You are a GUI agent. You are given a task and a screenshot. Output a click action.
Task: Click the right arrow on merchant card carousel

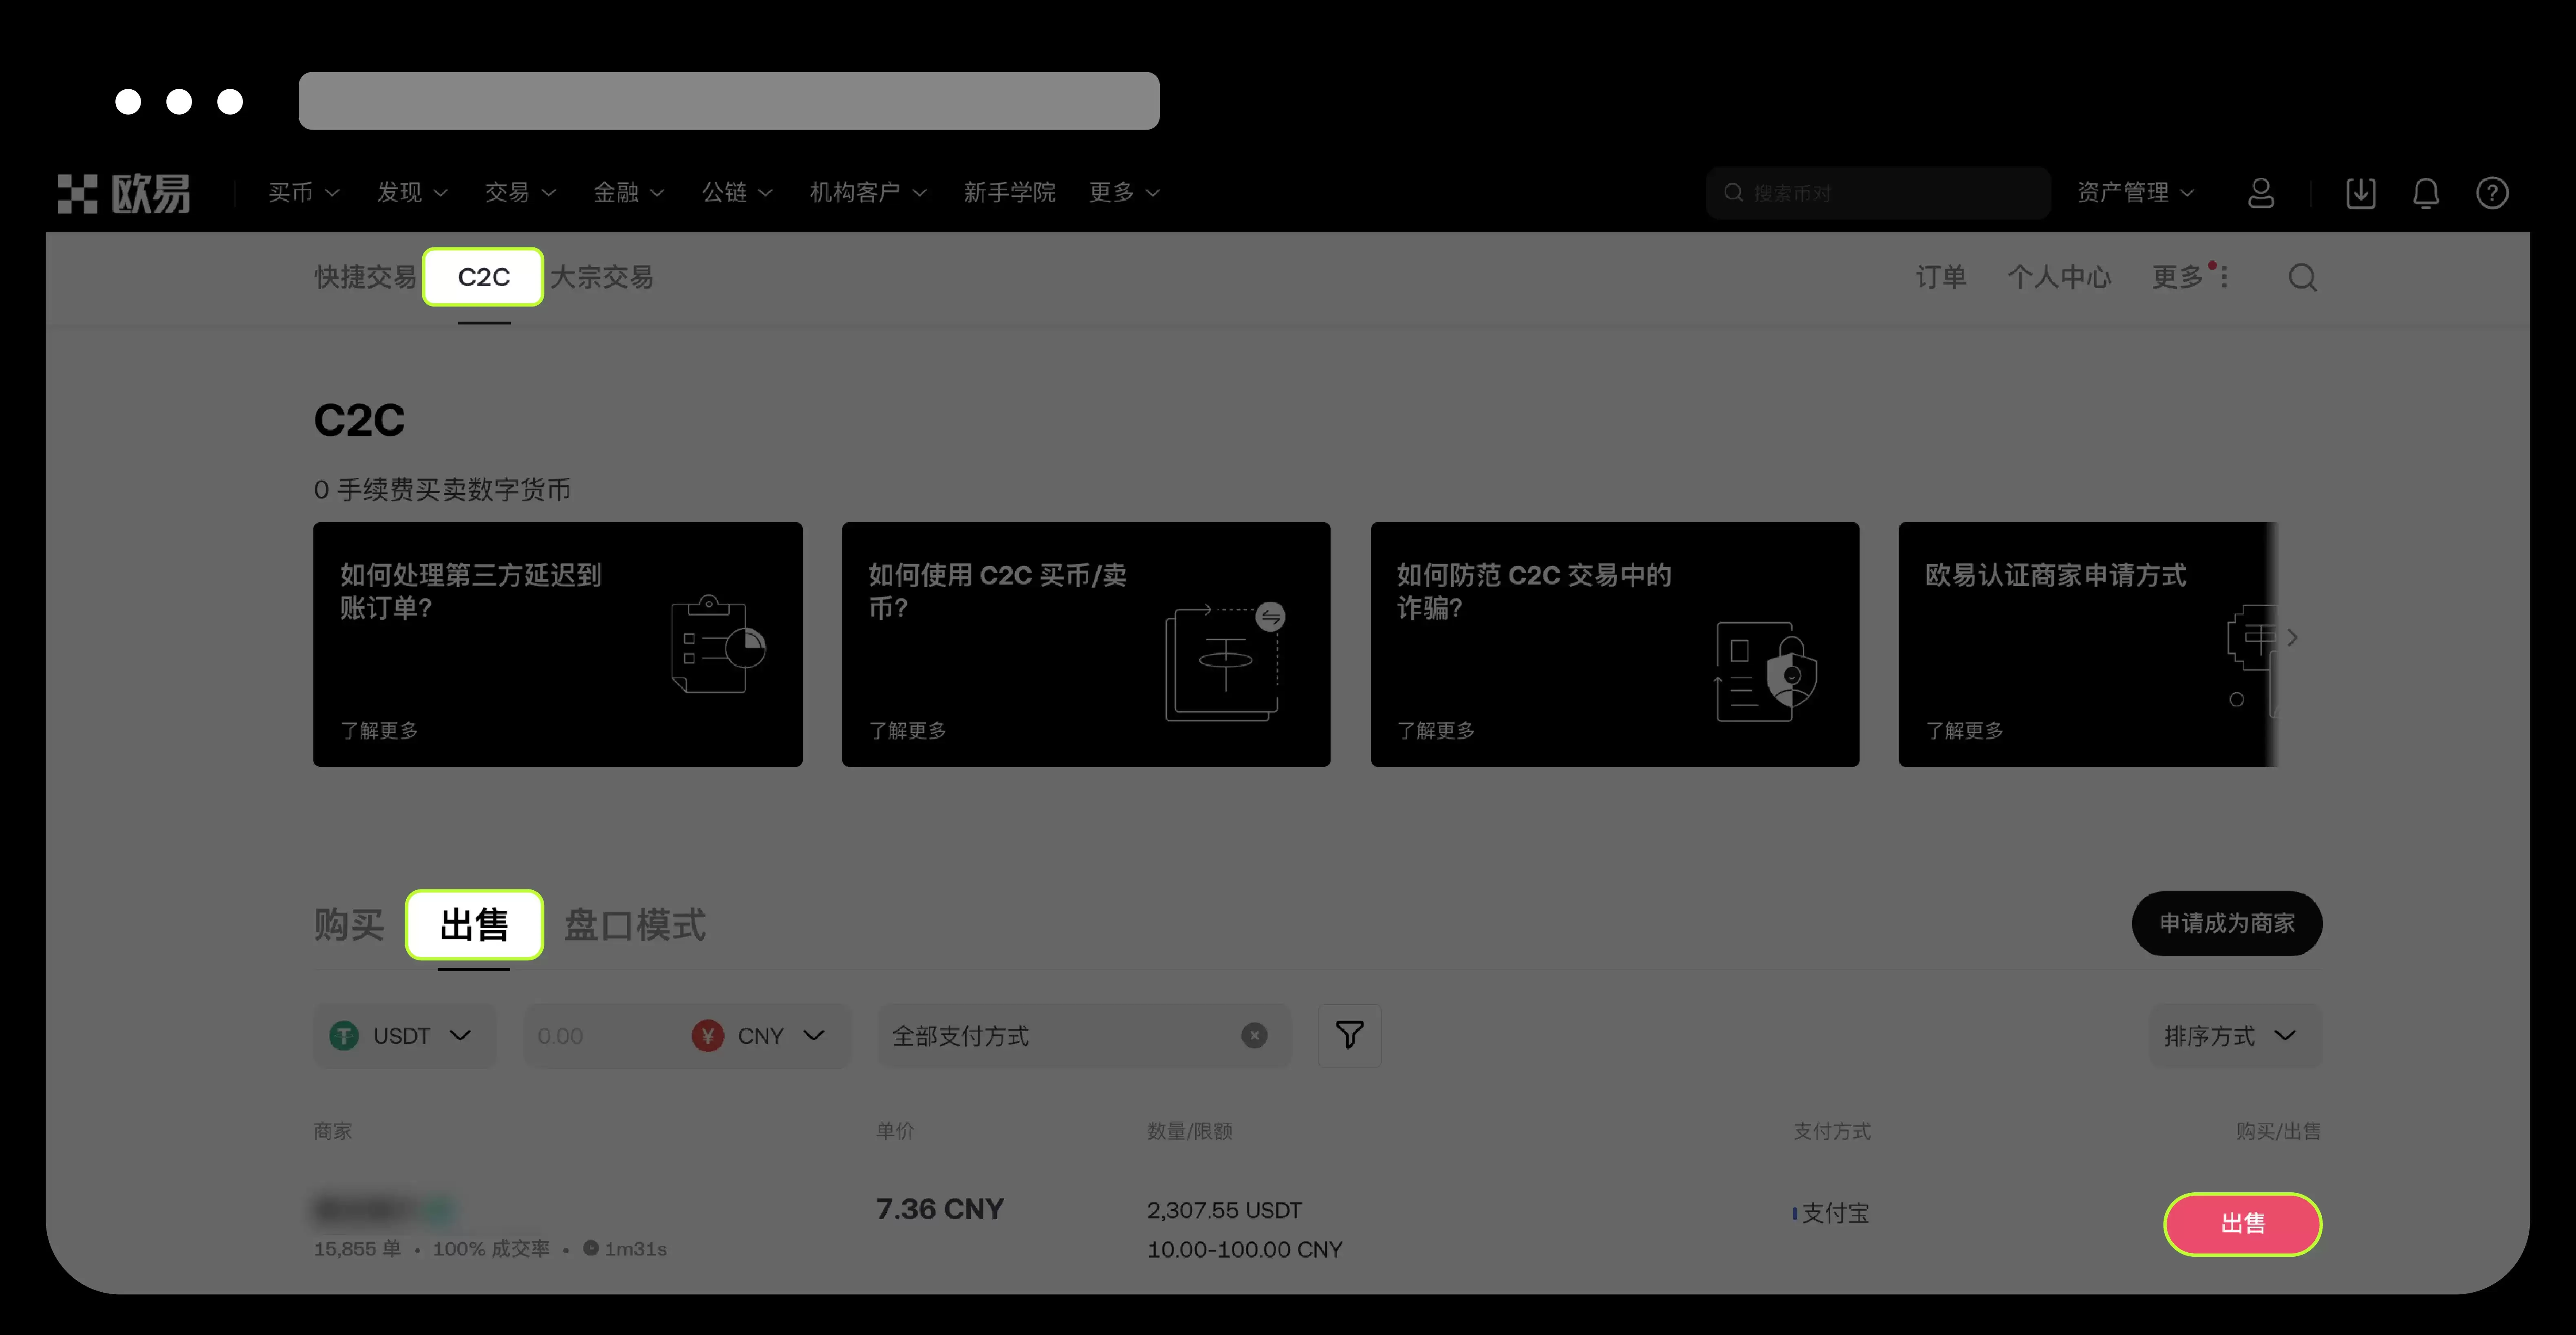tap(2291, 637)
